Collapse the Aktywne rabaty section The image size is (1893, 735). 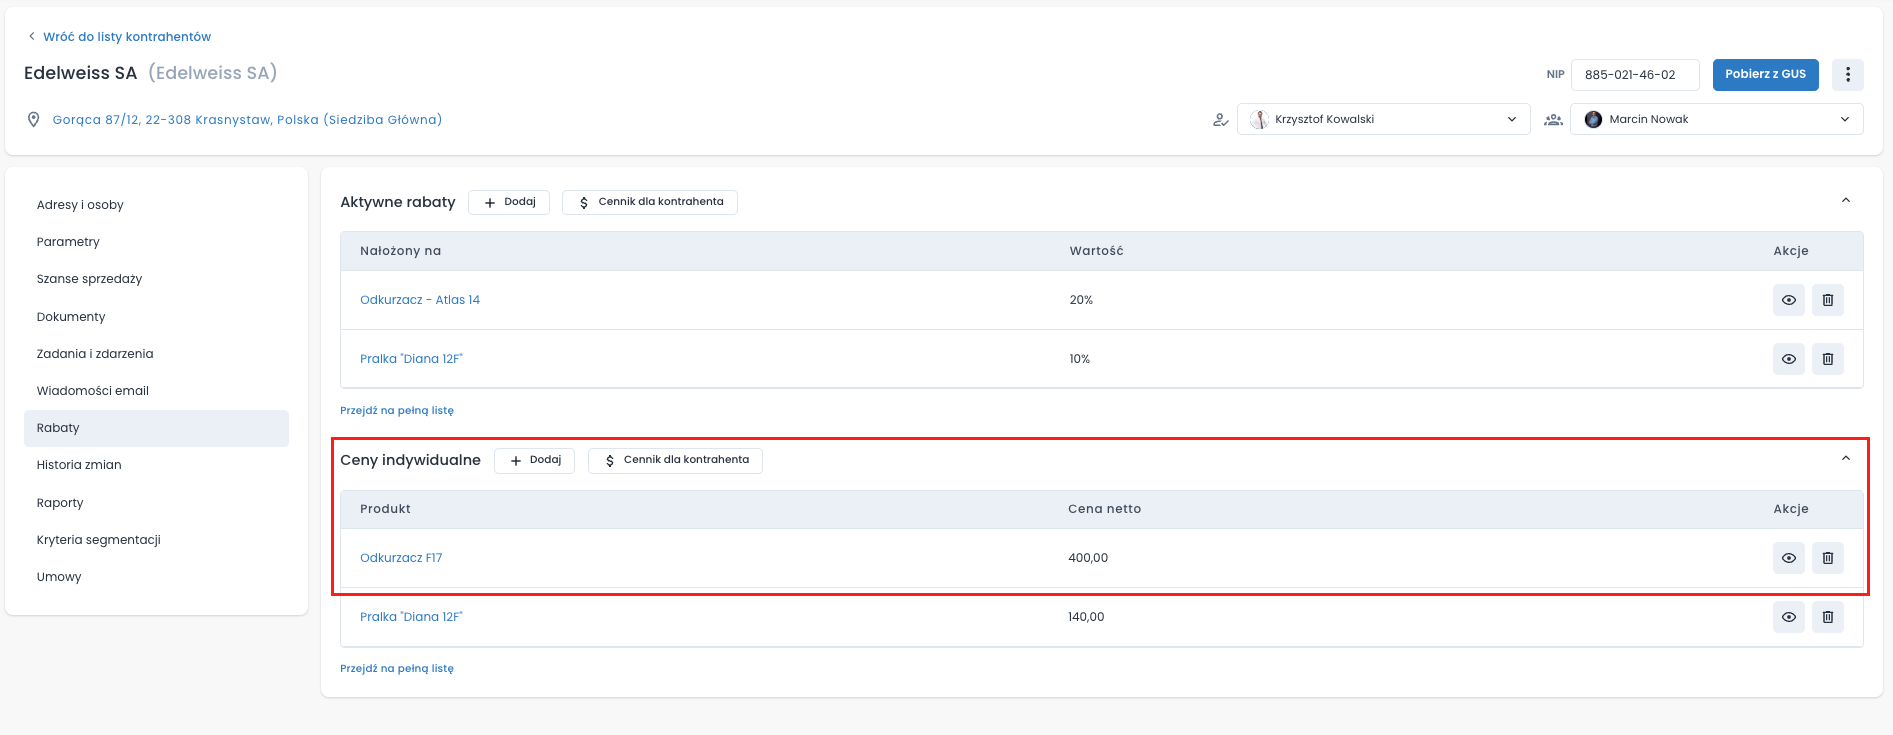click(1845, 201)
